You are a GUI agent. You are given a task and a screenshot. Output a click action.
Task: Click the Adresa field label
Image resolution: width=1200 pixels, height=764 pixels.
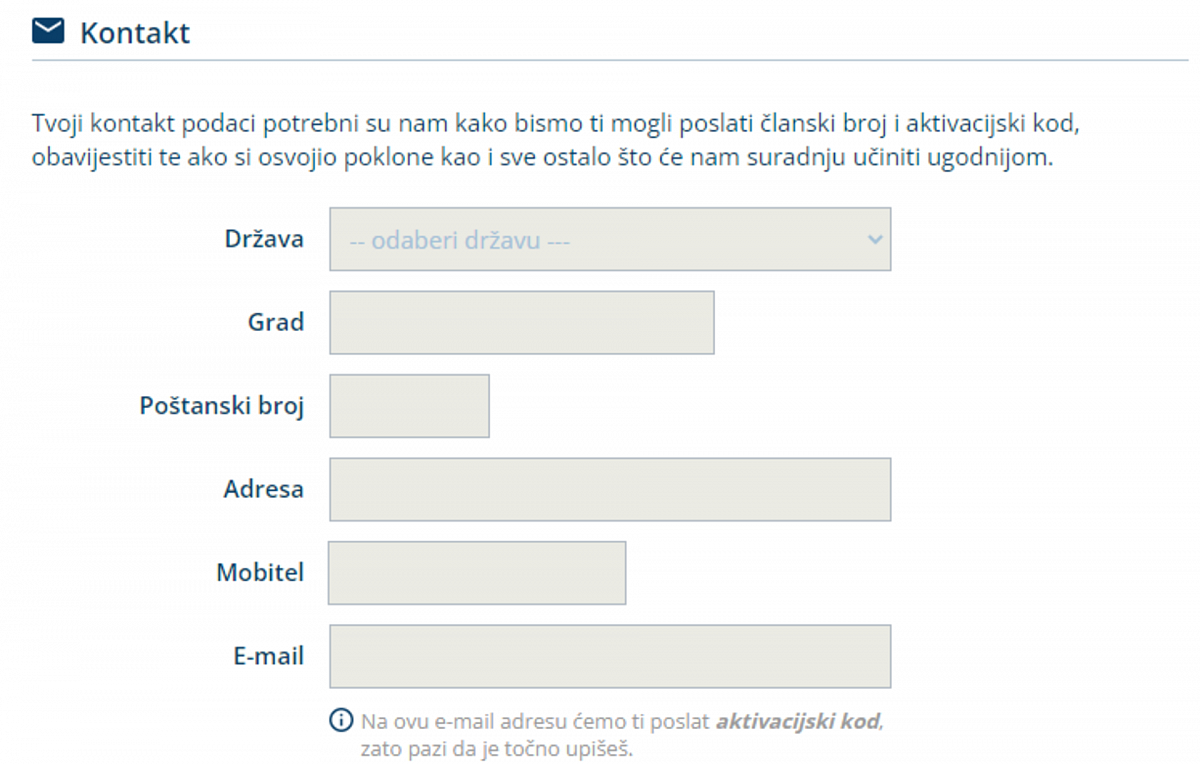tap(264, 490)
